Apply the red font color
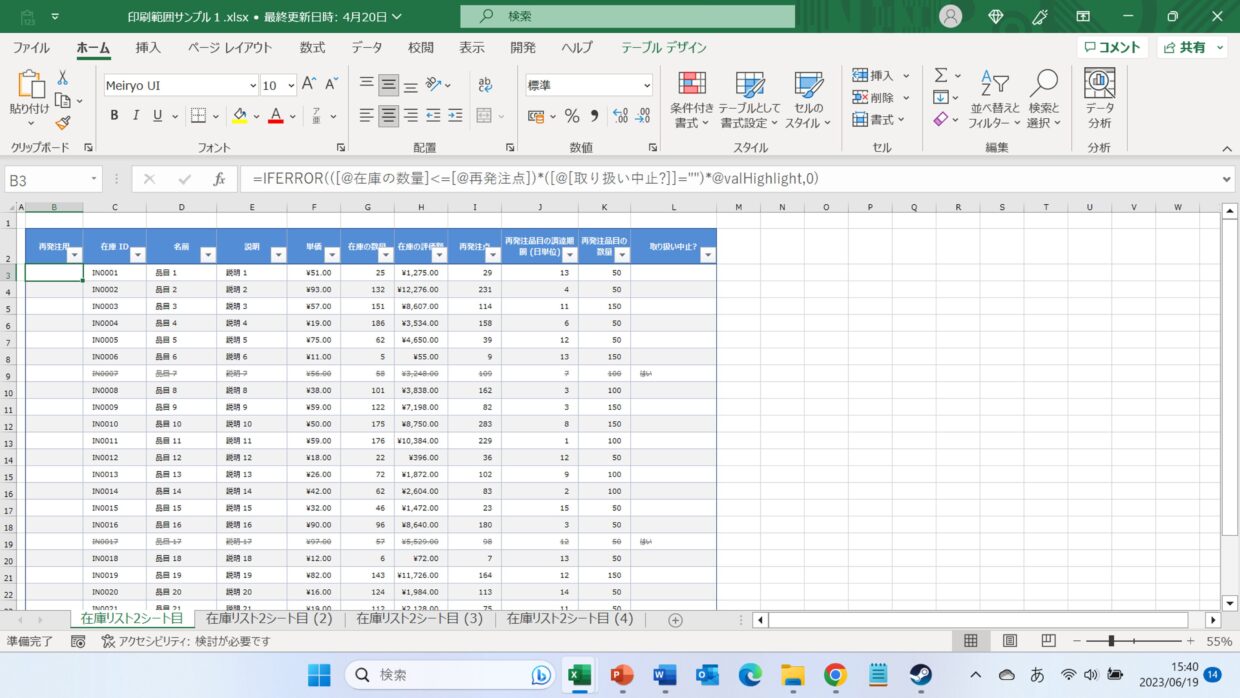The image size is (1240, 698). click(x=276, y=116)
